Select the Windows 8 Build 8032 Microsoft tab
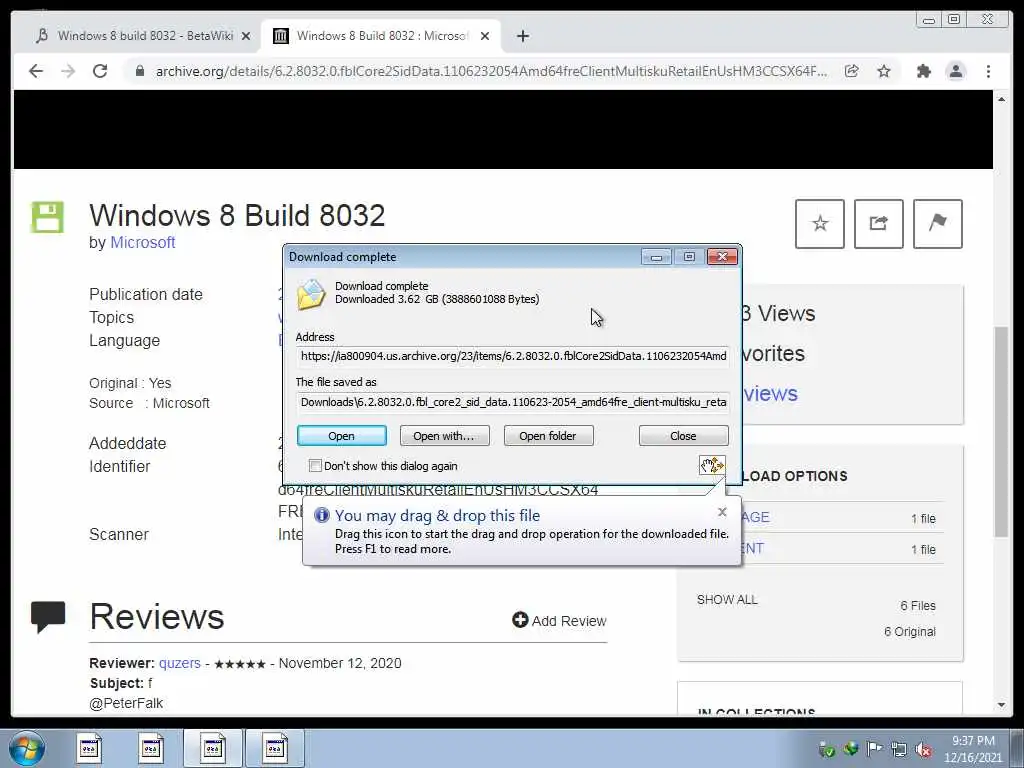This screenshot has height=768, width=1024. click(x=381, y=36)
